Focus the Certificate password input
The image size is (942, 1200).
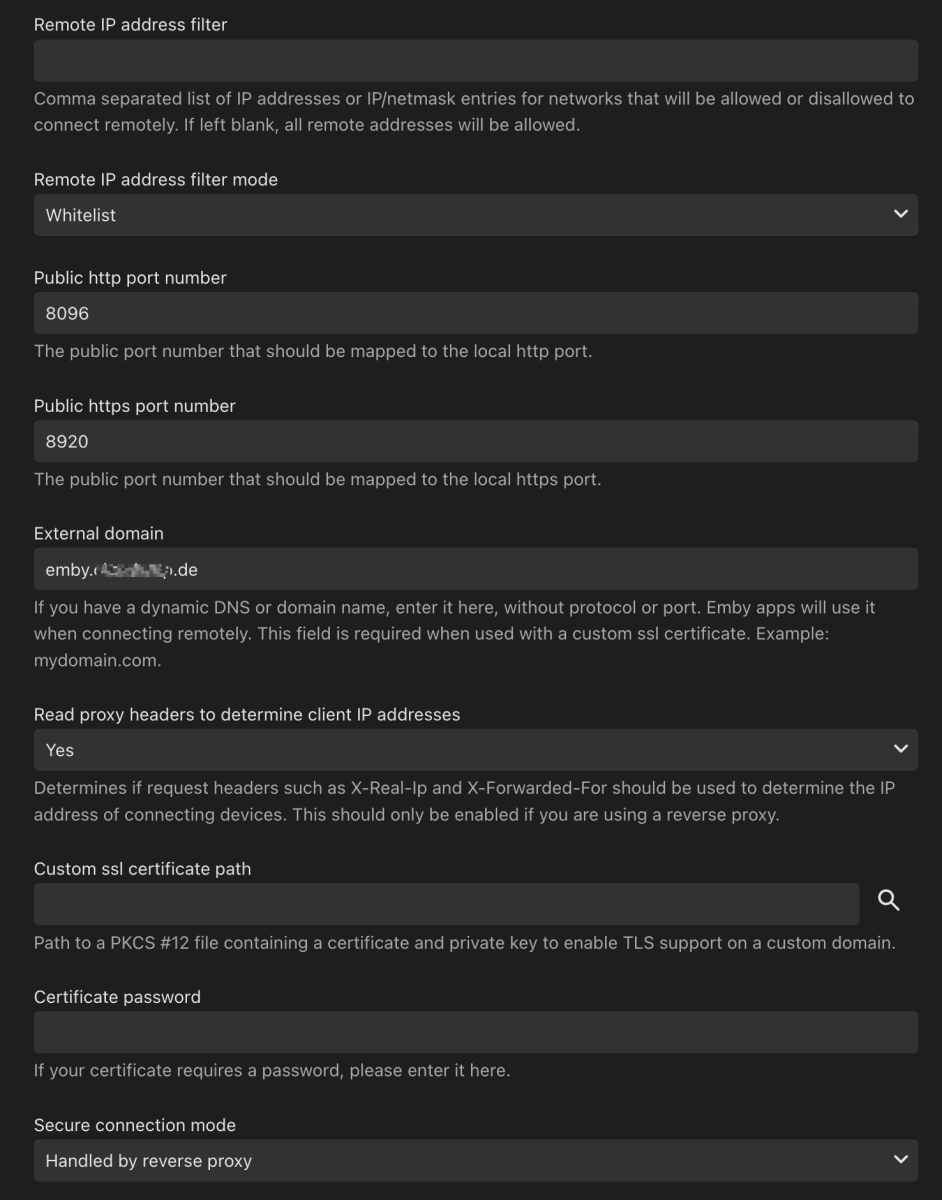coord(476,1031)
